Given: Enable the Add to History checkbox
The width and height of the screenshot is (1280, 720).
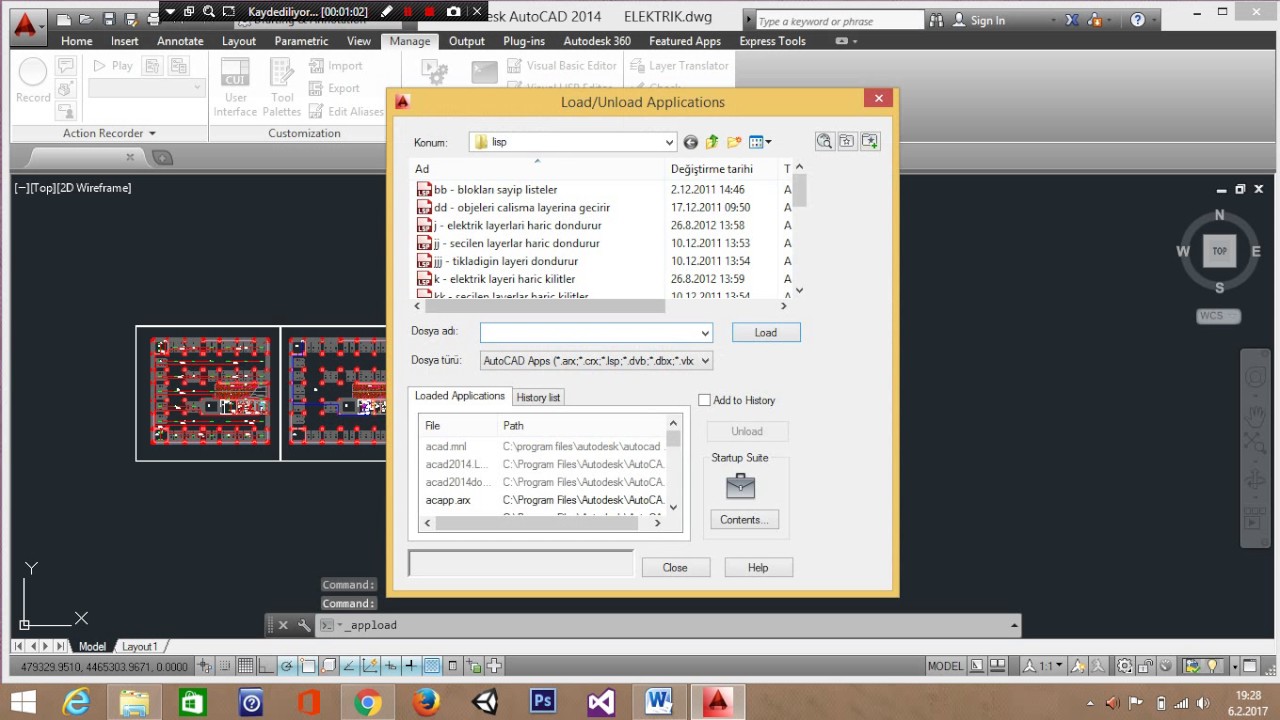Looking at the screenshot, I should coord(704,400).
